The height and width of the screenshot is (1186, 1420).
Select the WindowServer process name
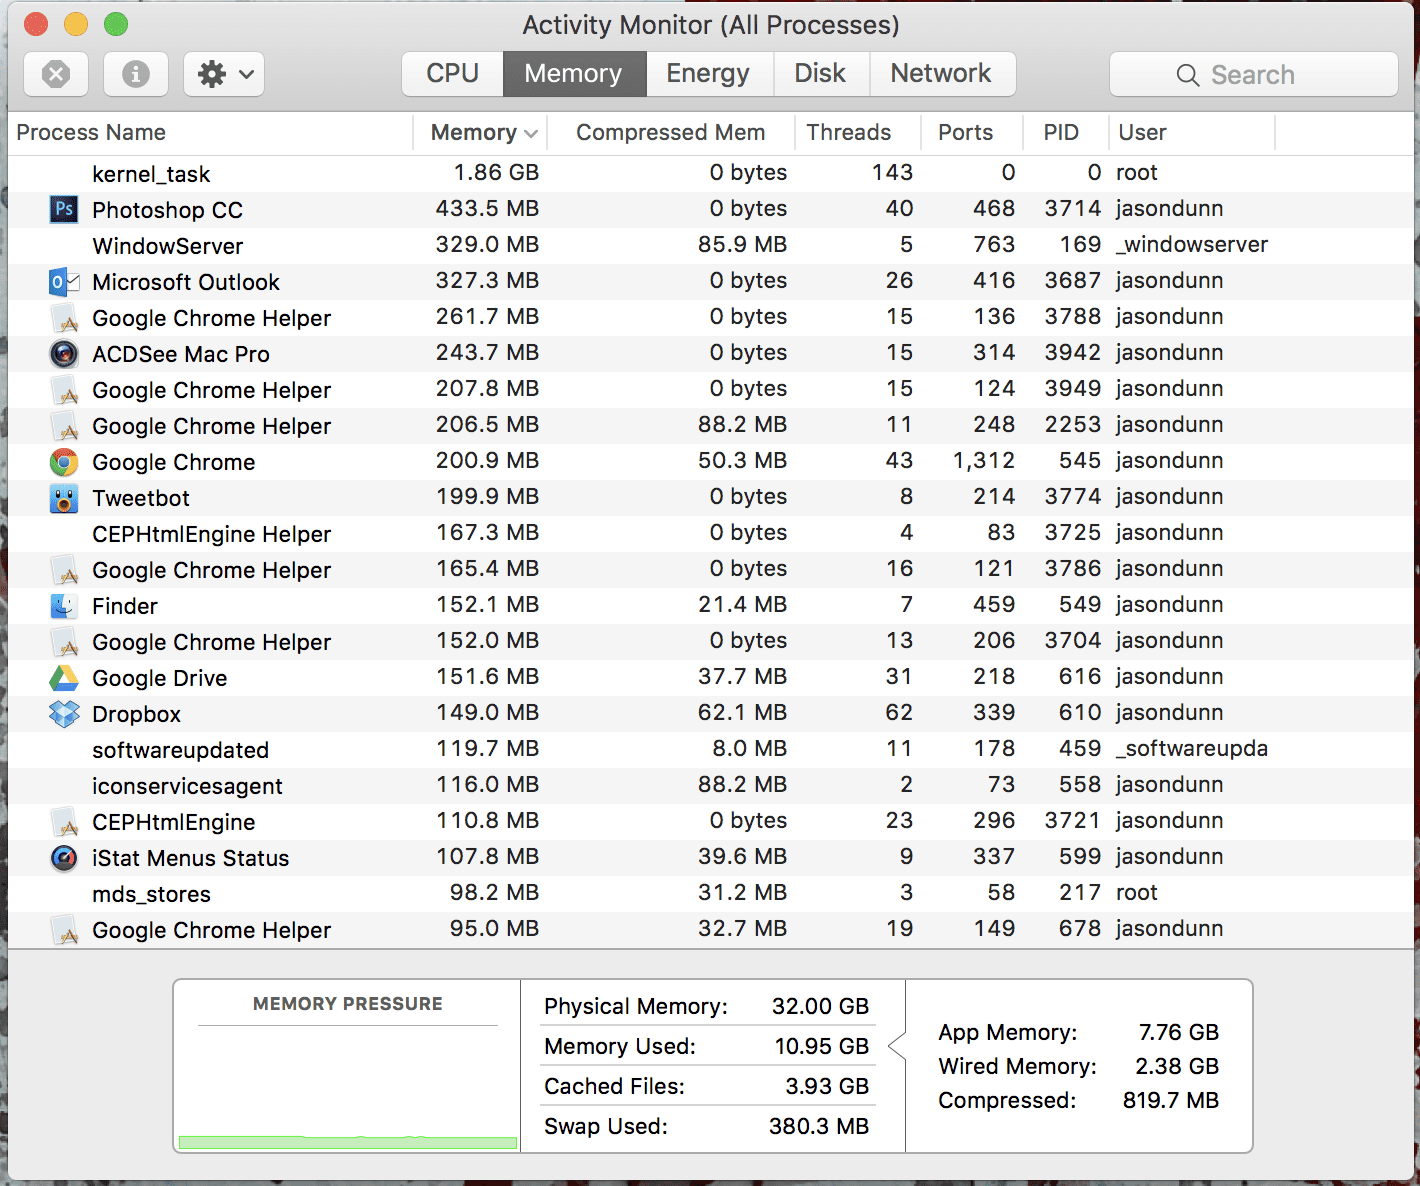(167, 246)
